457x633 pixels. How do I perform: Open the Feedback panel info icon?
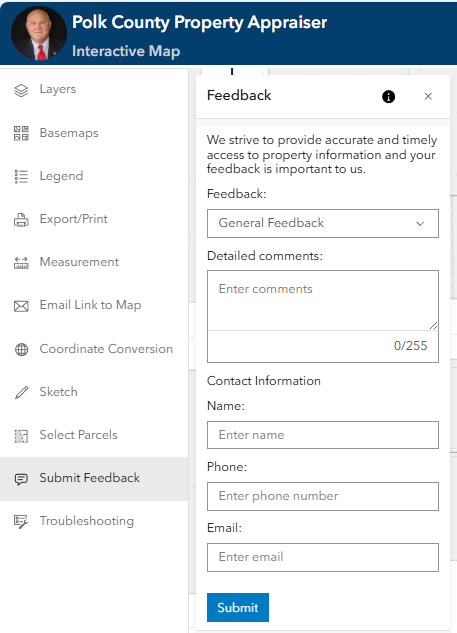388,96
